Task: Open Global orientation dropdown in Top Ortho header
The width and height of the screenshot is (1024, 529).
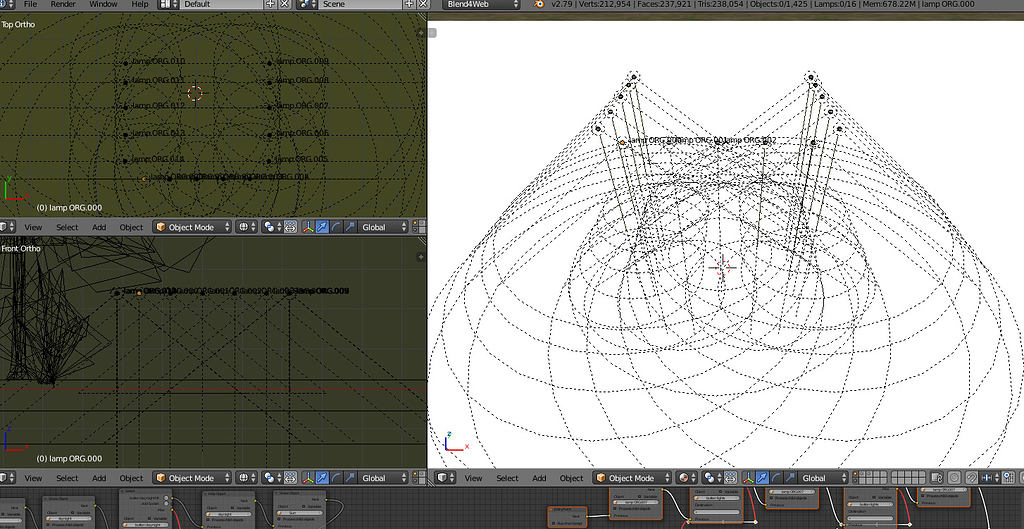Action: click(384, 227)
